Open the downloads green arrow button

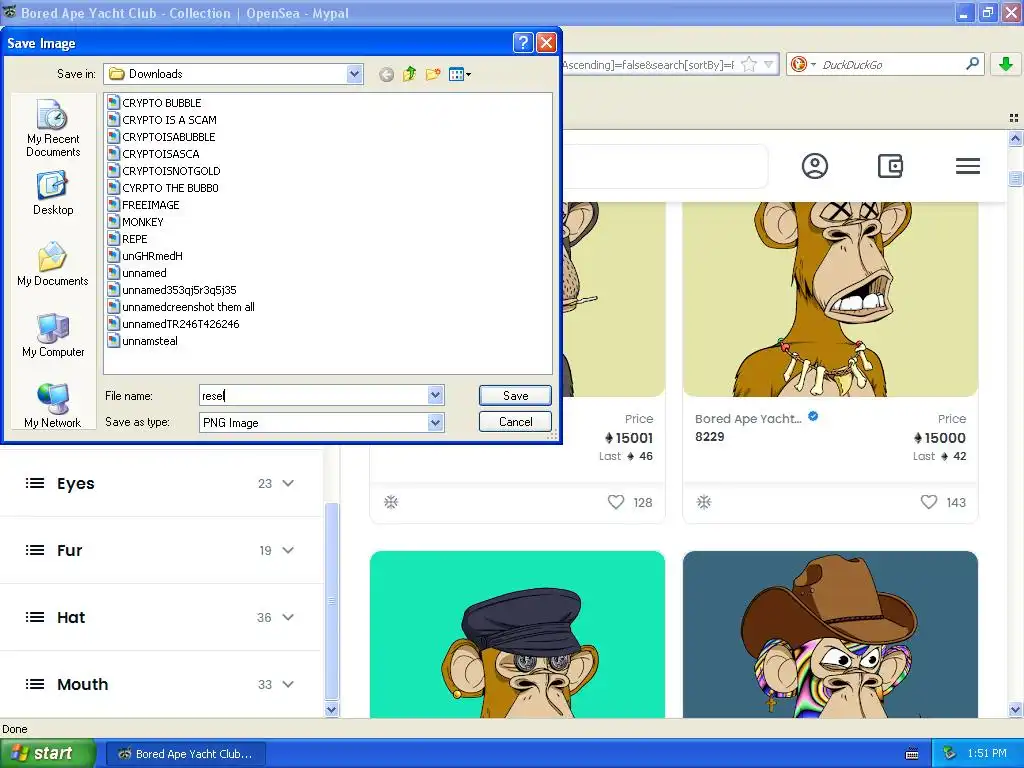click(x=1006, y=64)
